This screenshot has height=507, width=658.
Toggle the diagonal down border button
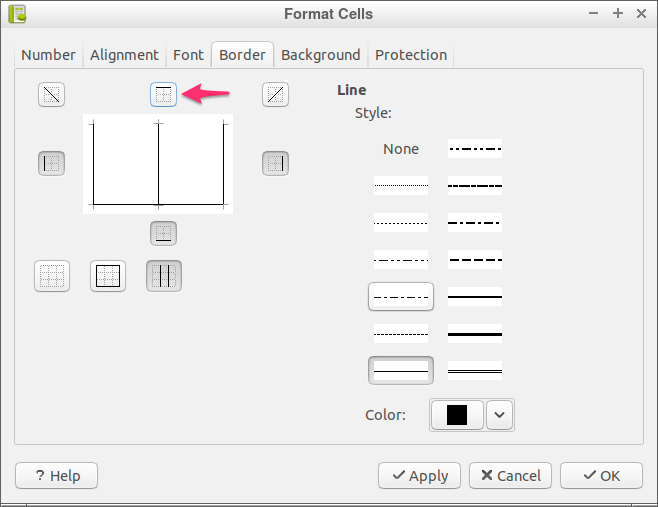click(x=51, y=94)
